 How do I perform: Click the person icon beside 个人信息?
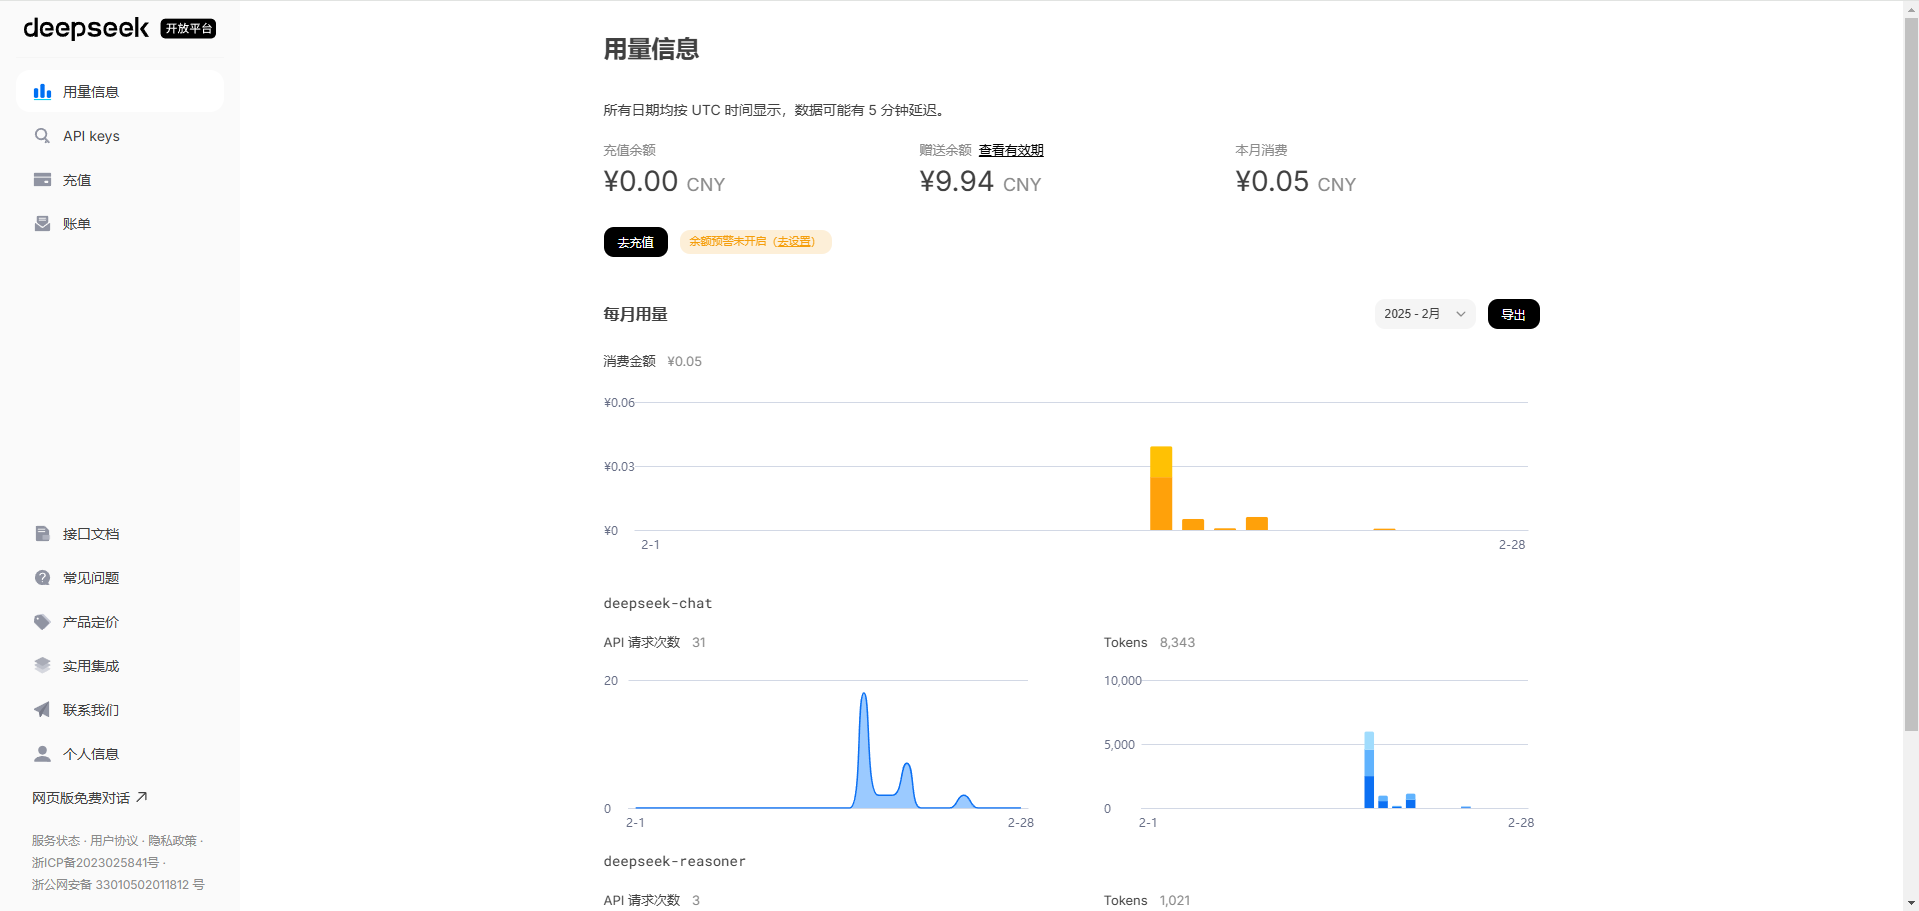[42, 754]
